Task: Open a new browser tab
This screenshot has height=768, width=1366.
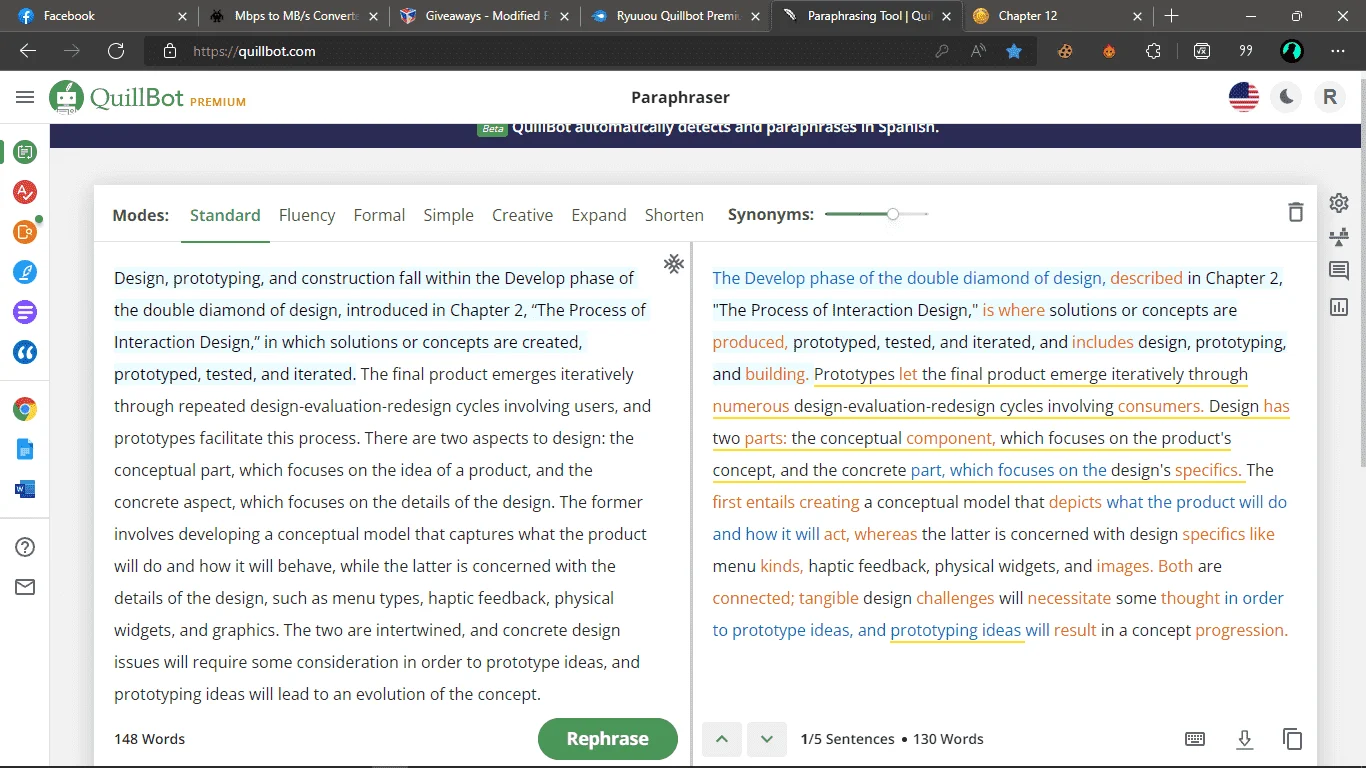Action: coord(1172,16)
